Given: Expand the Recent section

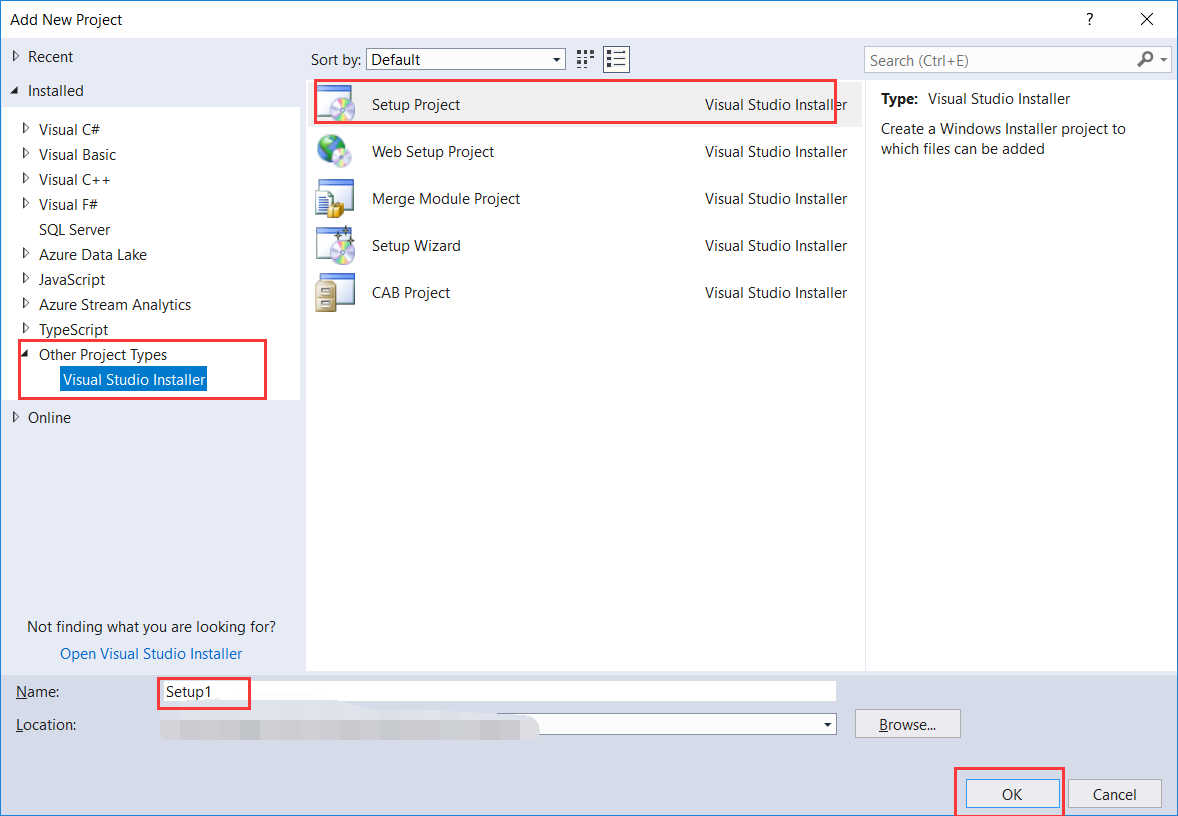Looking at the screenshot, I should (16, 56).
